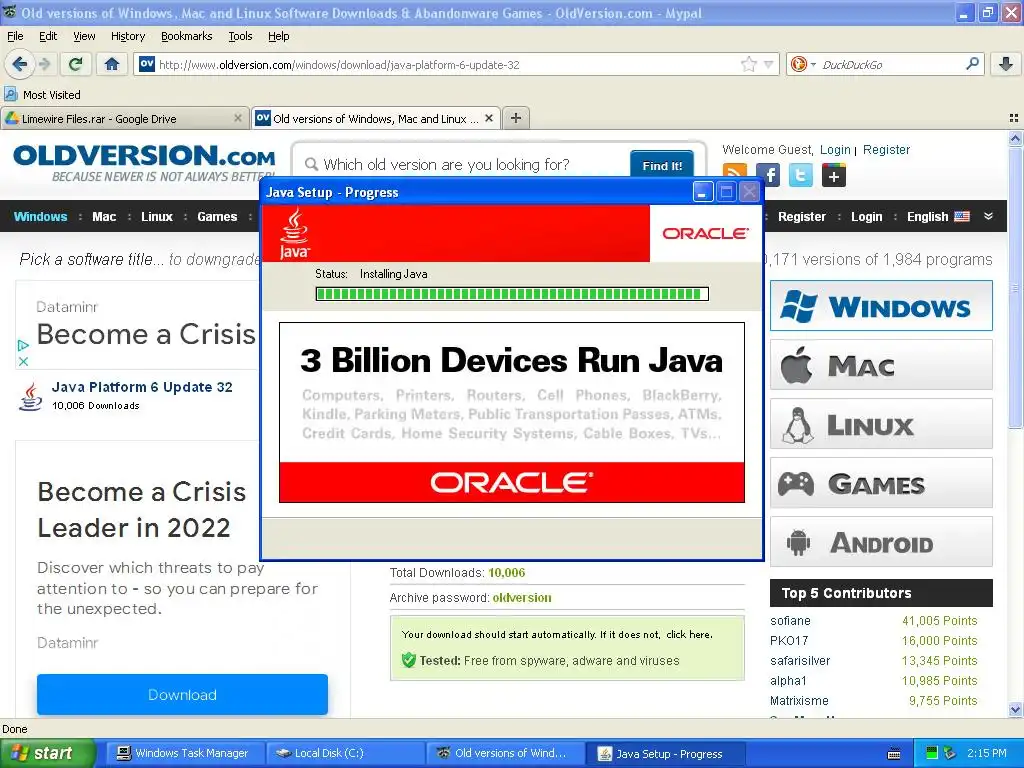1024x768 pixels.
Task: Open the Bookmarks menu
Action: pos(186,36)
